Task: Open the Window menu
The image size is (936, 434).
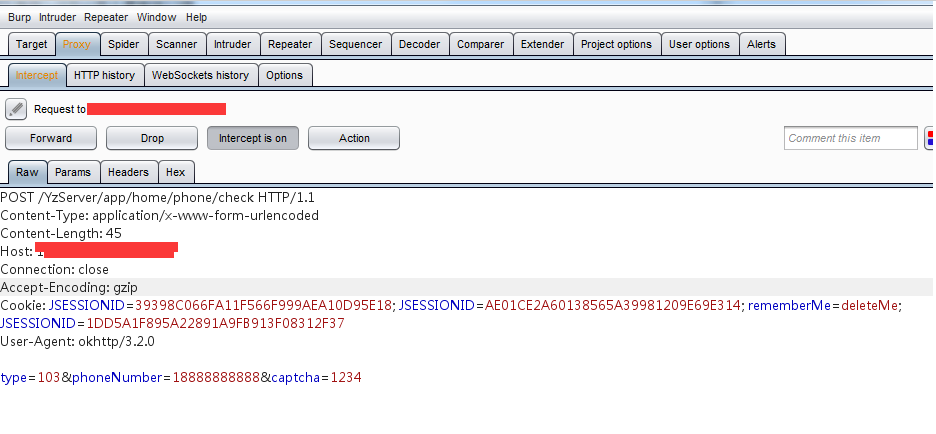Action: [x=156, y=17]
